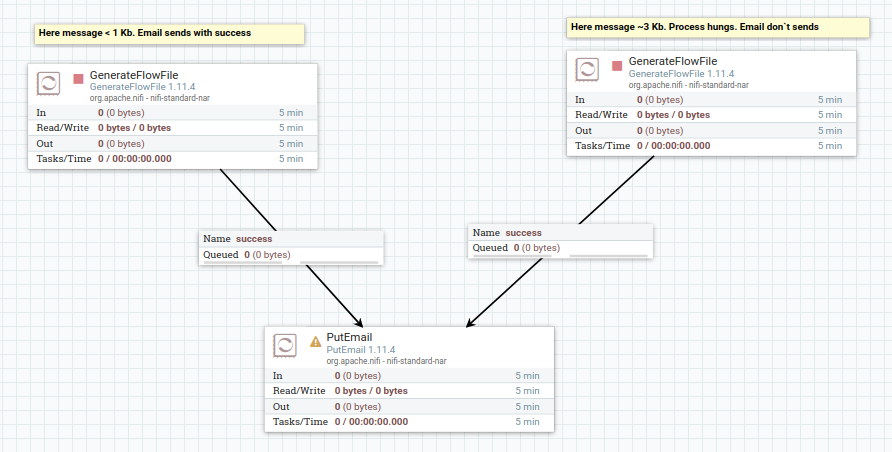Click right GenerateFlowFile Out statistics row
The height and width of the screenshot is (452, 892).
point(712,130)
